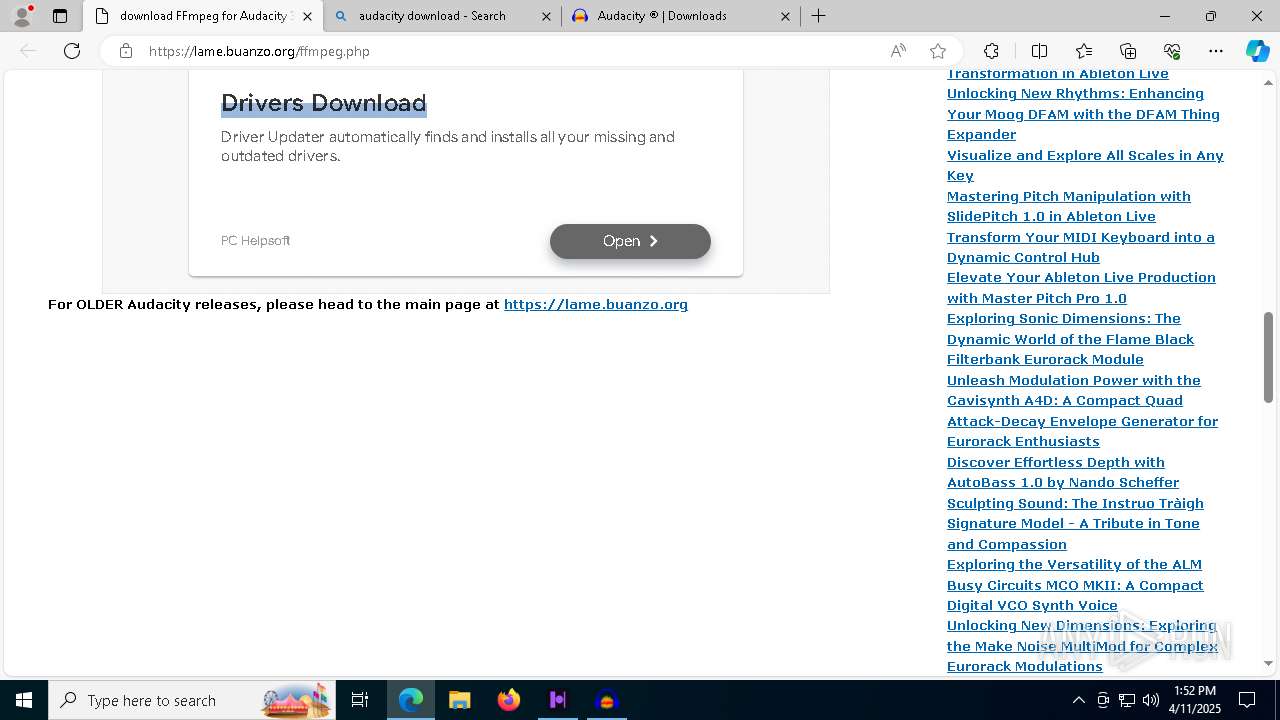Screen dimensions: 1280x720
Task: Open the Audacity taskbar icon
Action: click(x=607, y=700)
